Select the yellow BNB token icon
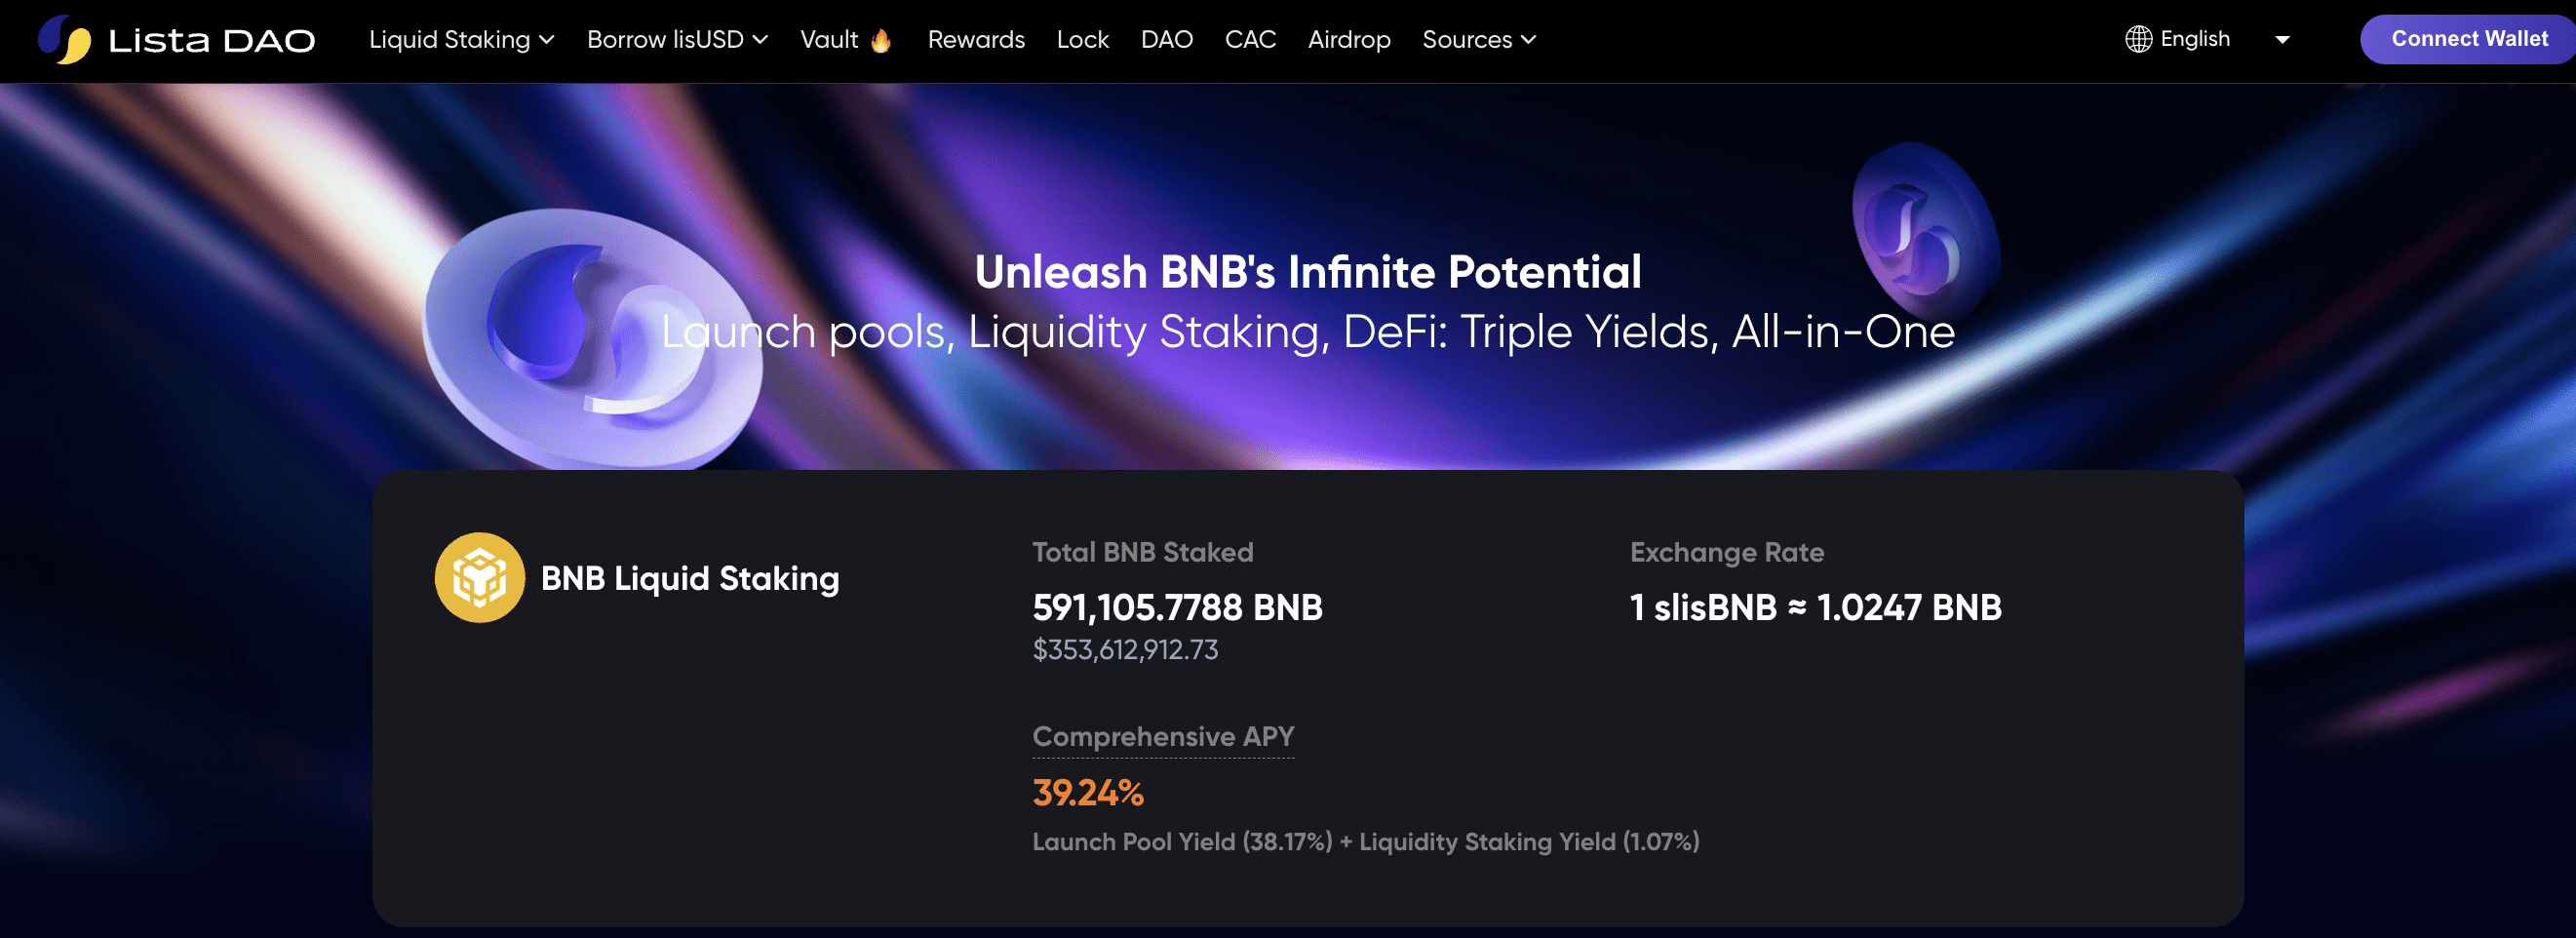Image resolution: width=2576 pixels, height=938 pixels. pyautogui.click(x=481, y=577)
